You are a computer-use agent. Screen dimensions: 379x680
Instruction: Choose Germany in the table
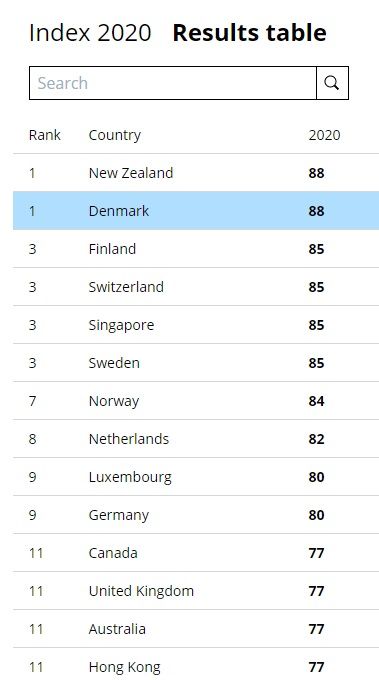pos(196,515)
